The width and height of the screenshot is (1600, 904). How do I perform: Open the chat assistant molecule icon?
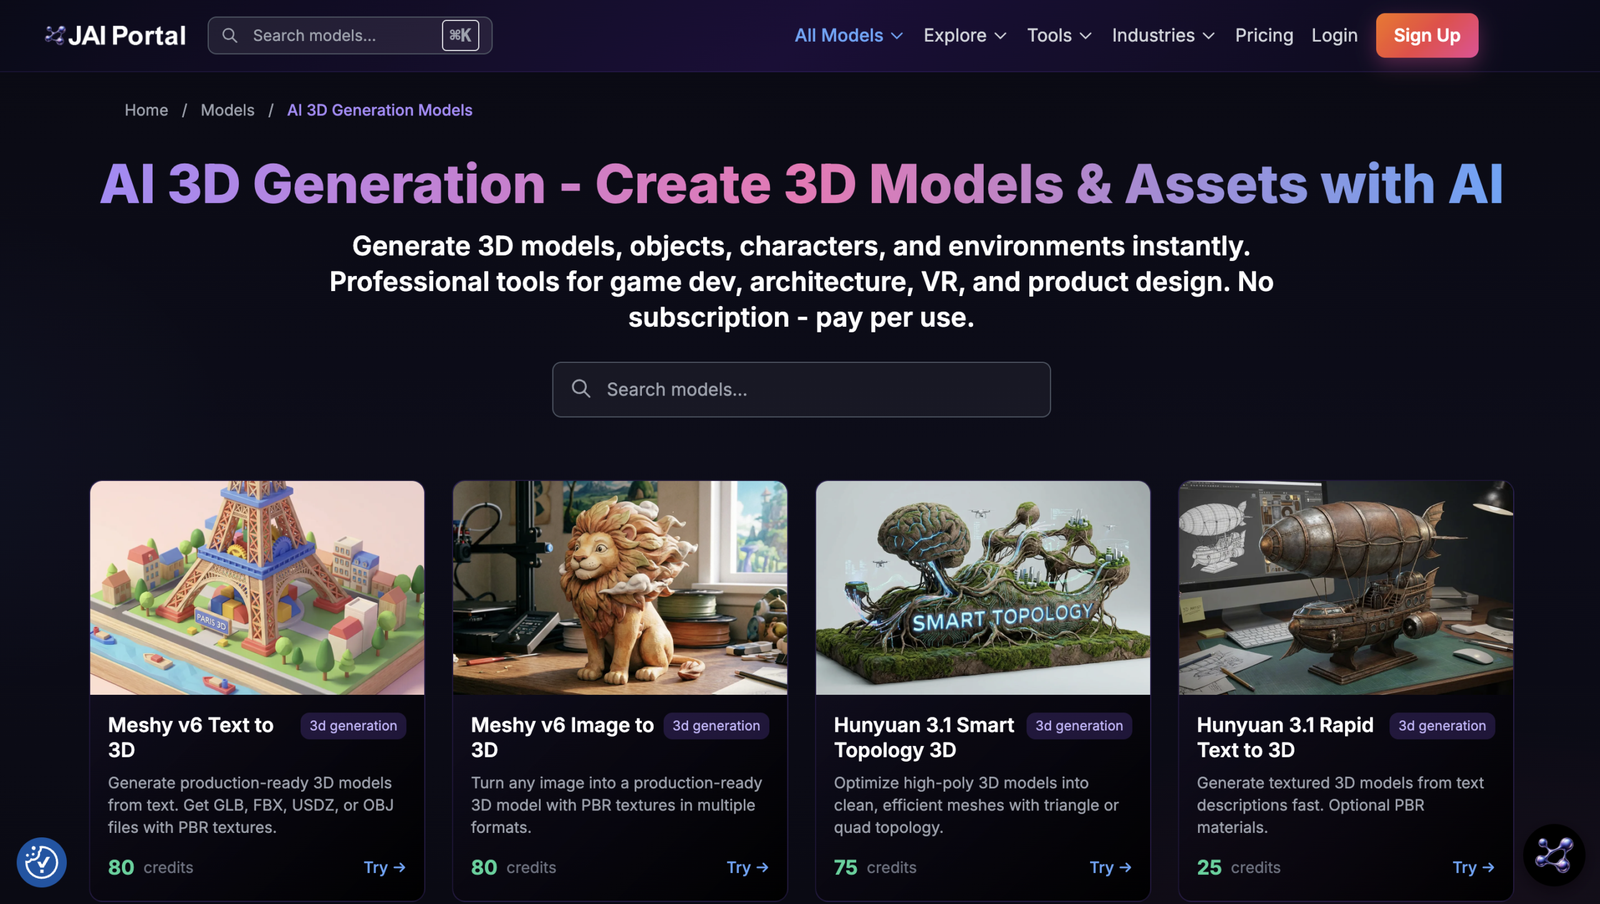tap(1553, 855)
